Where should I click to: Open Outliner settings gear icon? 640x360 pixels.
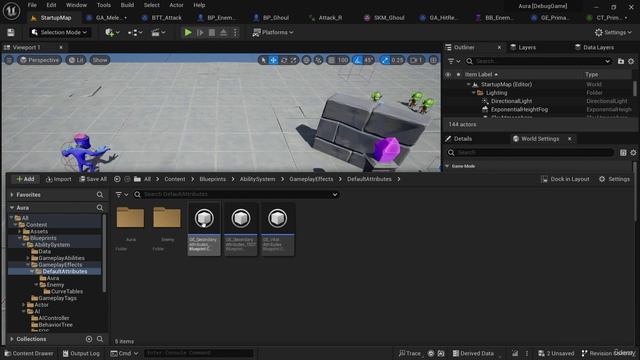coord(631,61)
